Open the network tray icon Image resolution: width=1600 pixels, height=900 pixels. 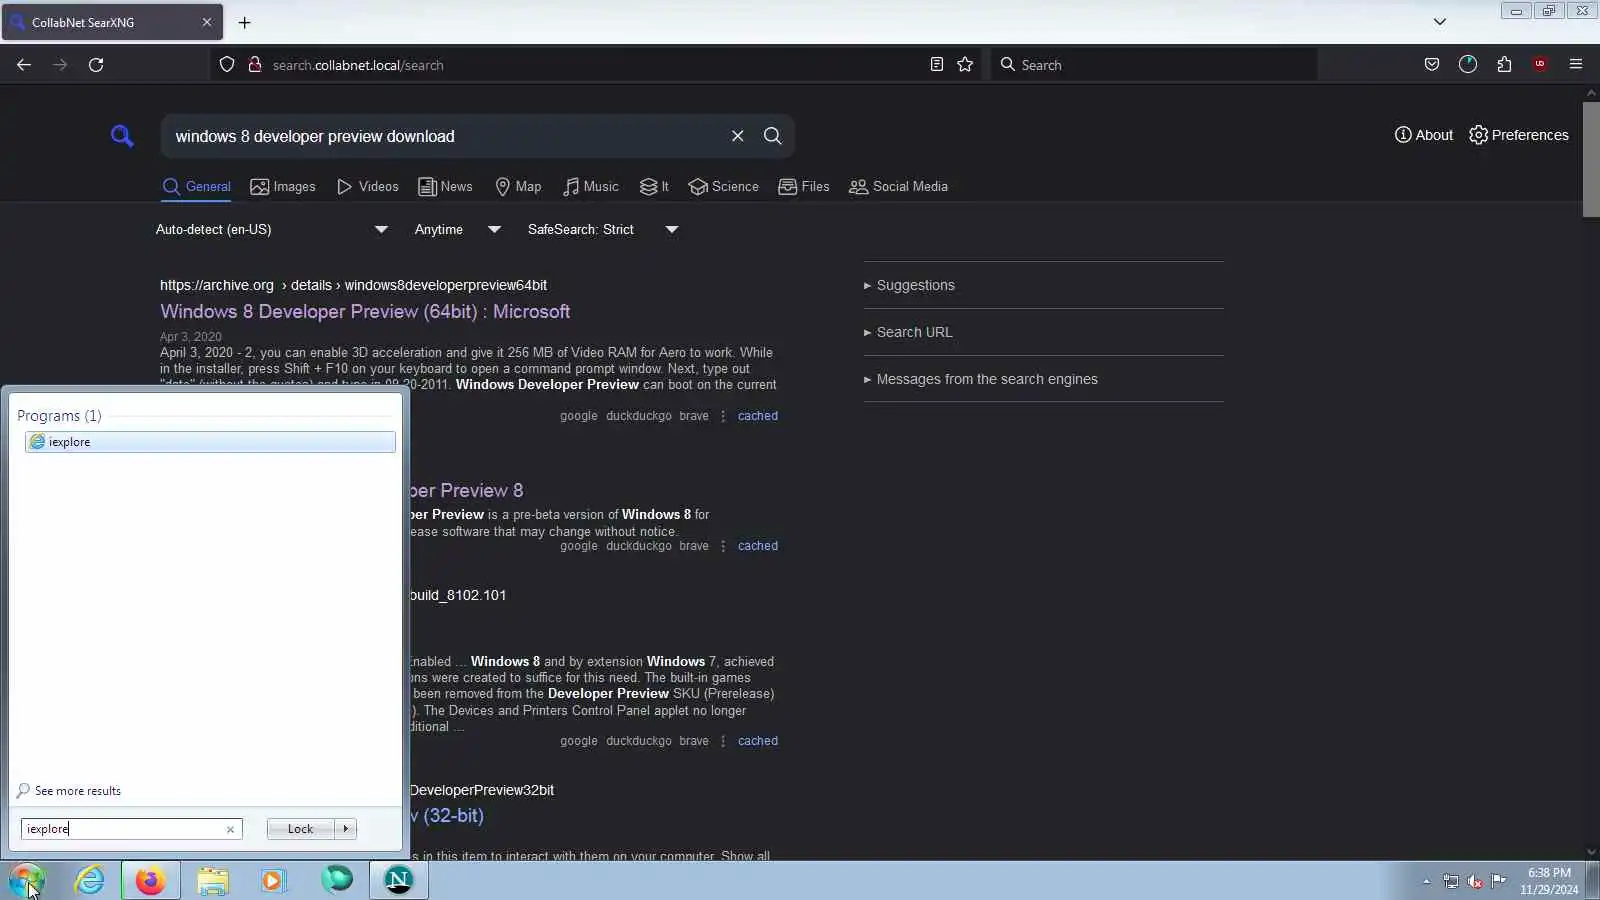[1451, 881]
